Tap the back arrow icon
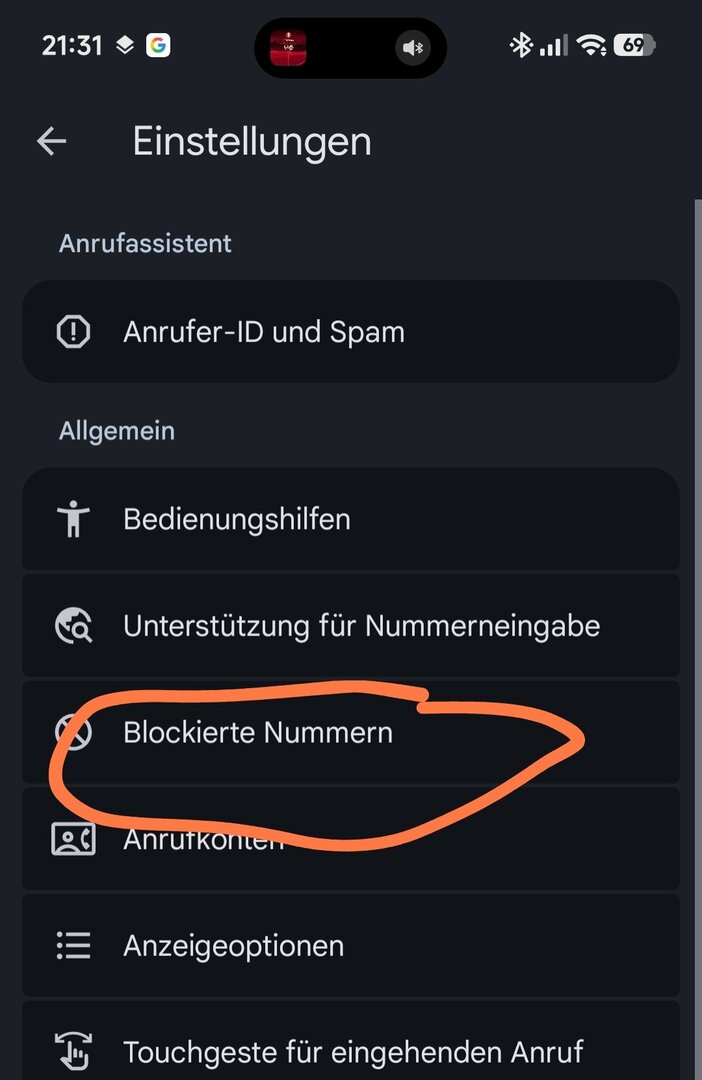 point(52,141)
